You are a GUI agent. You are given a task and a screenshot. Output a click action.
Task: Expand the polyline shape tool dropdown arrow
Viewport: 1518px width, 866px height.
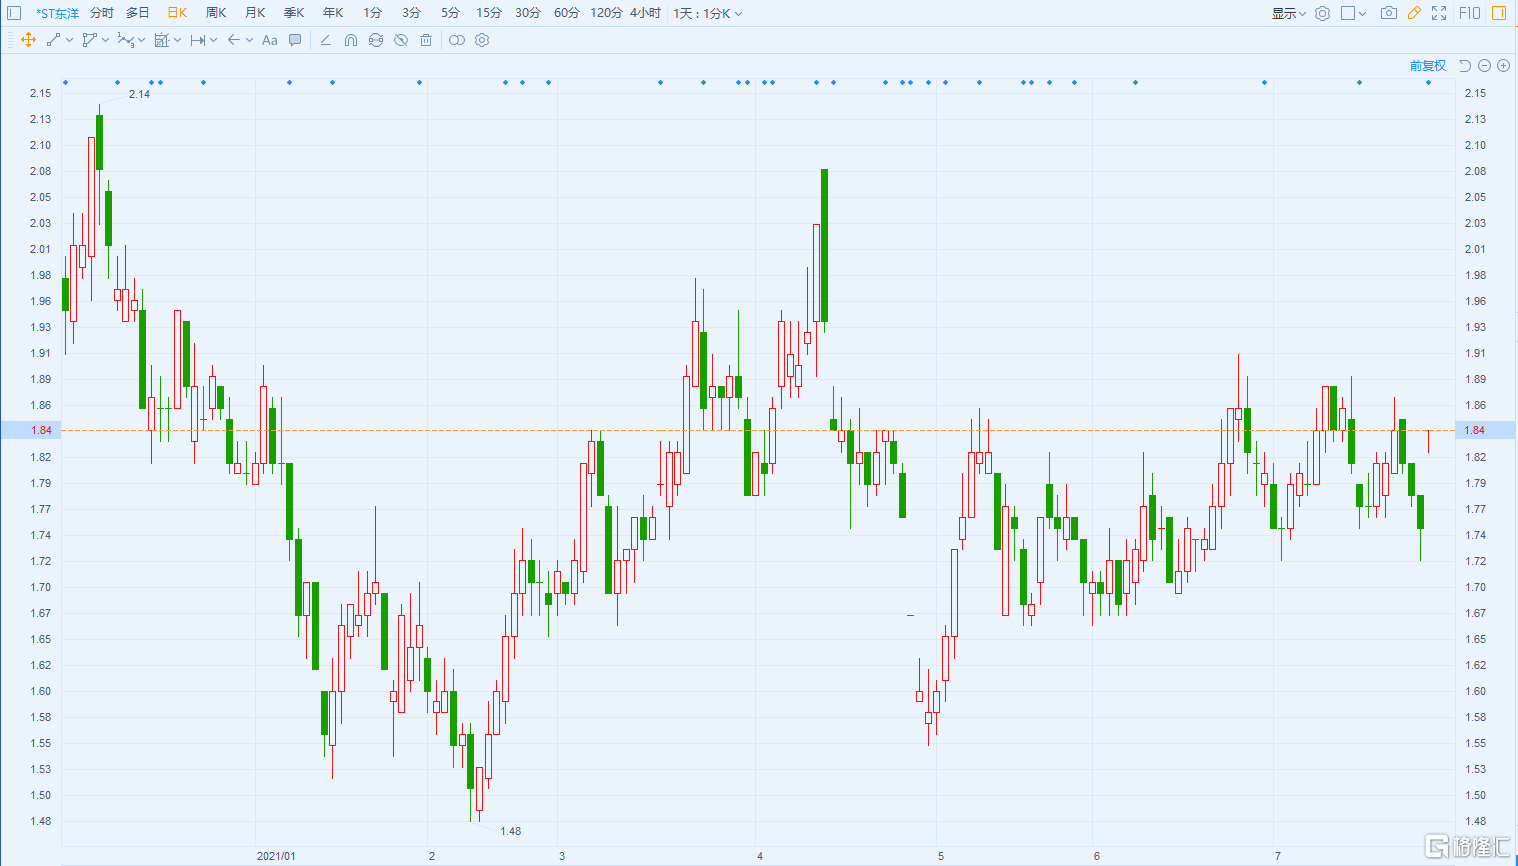(105, 41)
